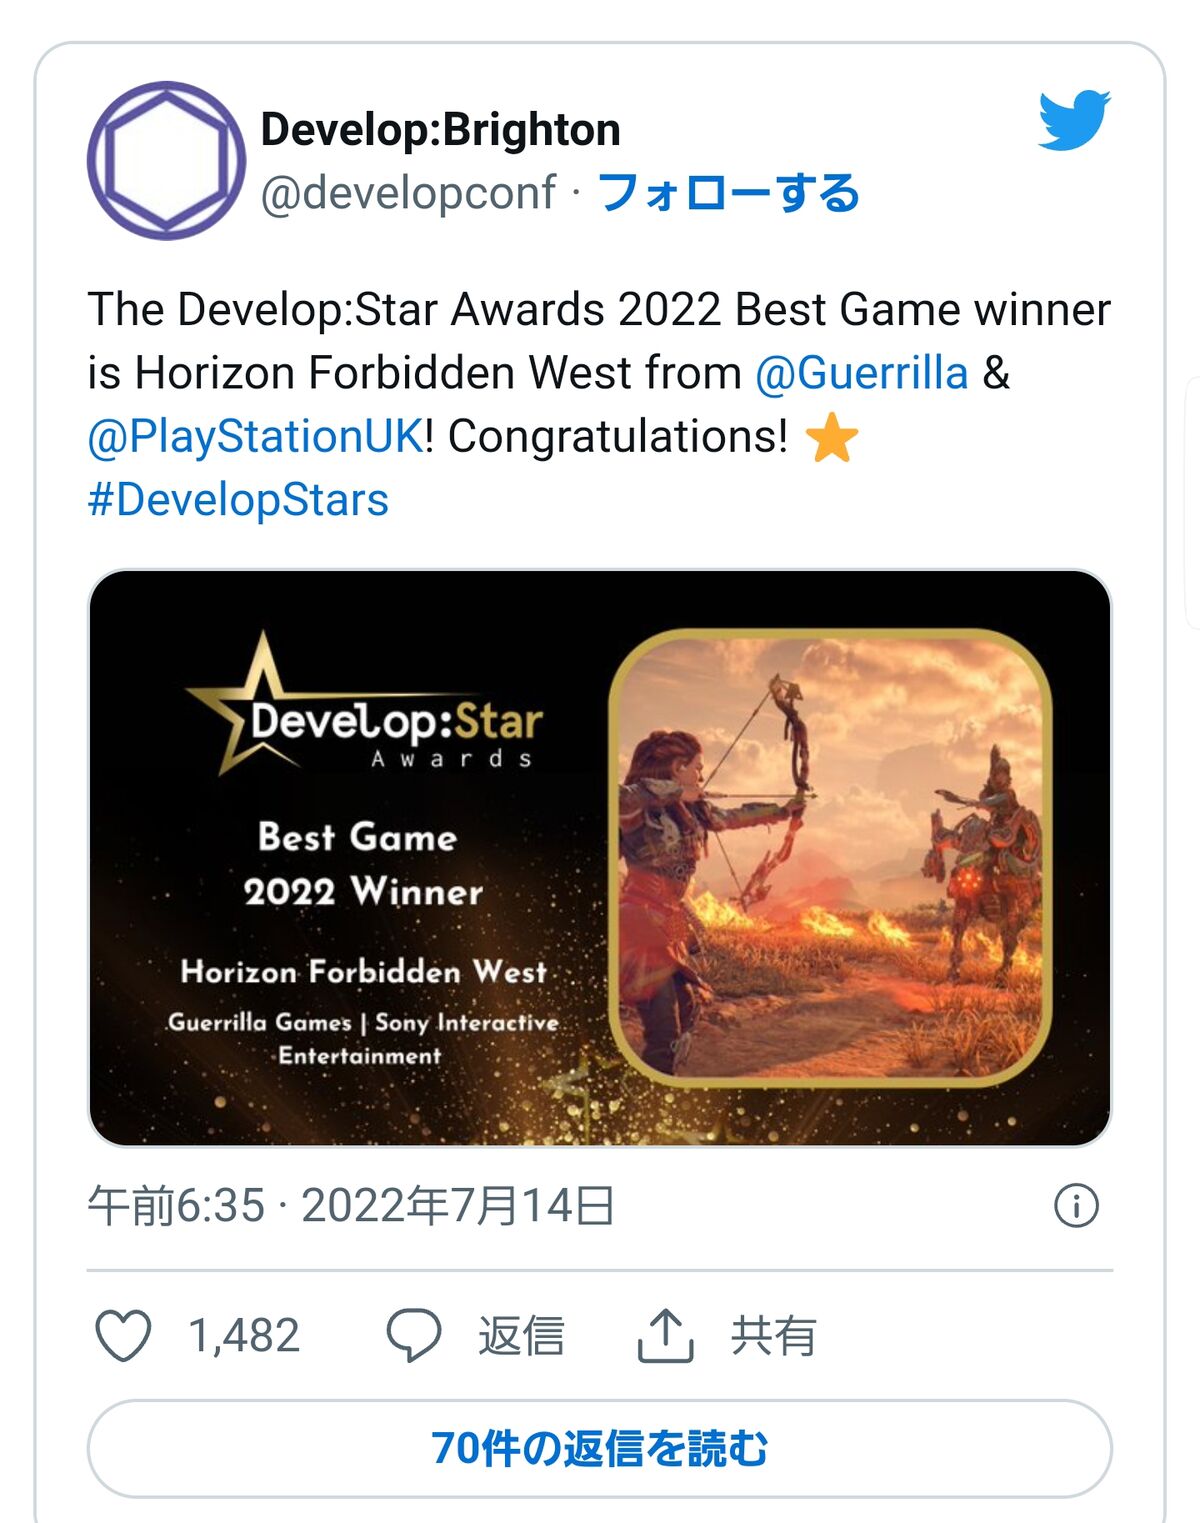Click the 共有 share label
Viewport: 1200px width, 1523px height.
[x=773, y=1336]
